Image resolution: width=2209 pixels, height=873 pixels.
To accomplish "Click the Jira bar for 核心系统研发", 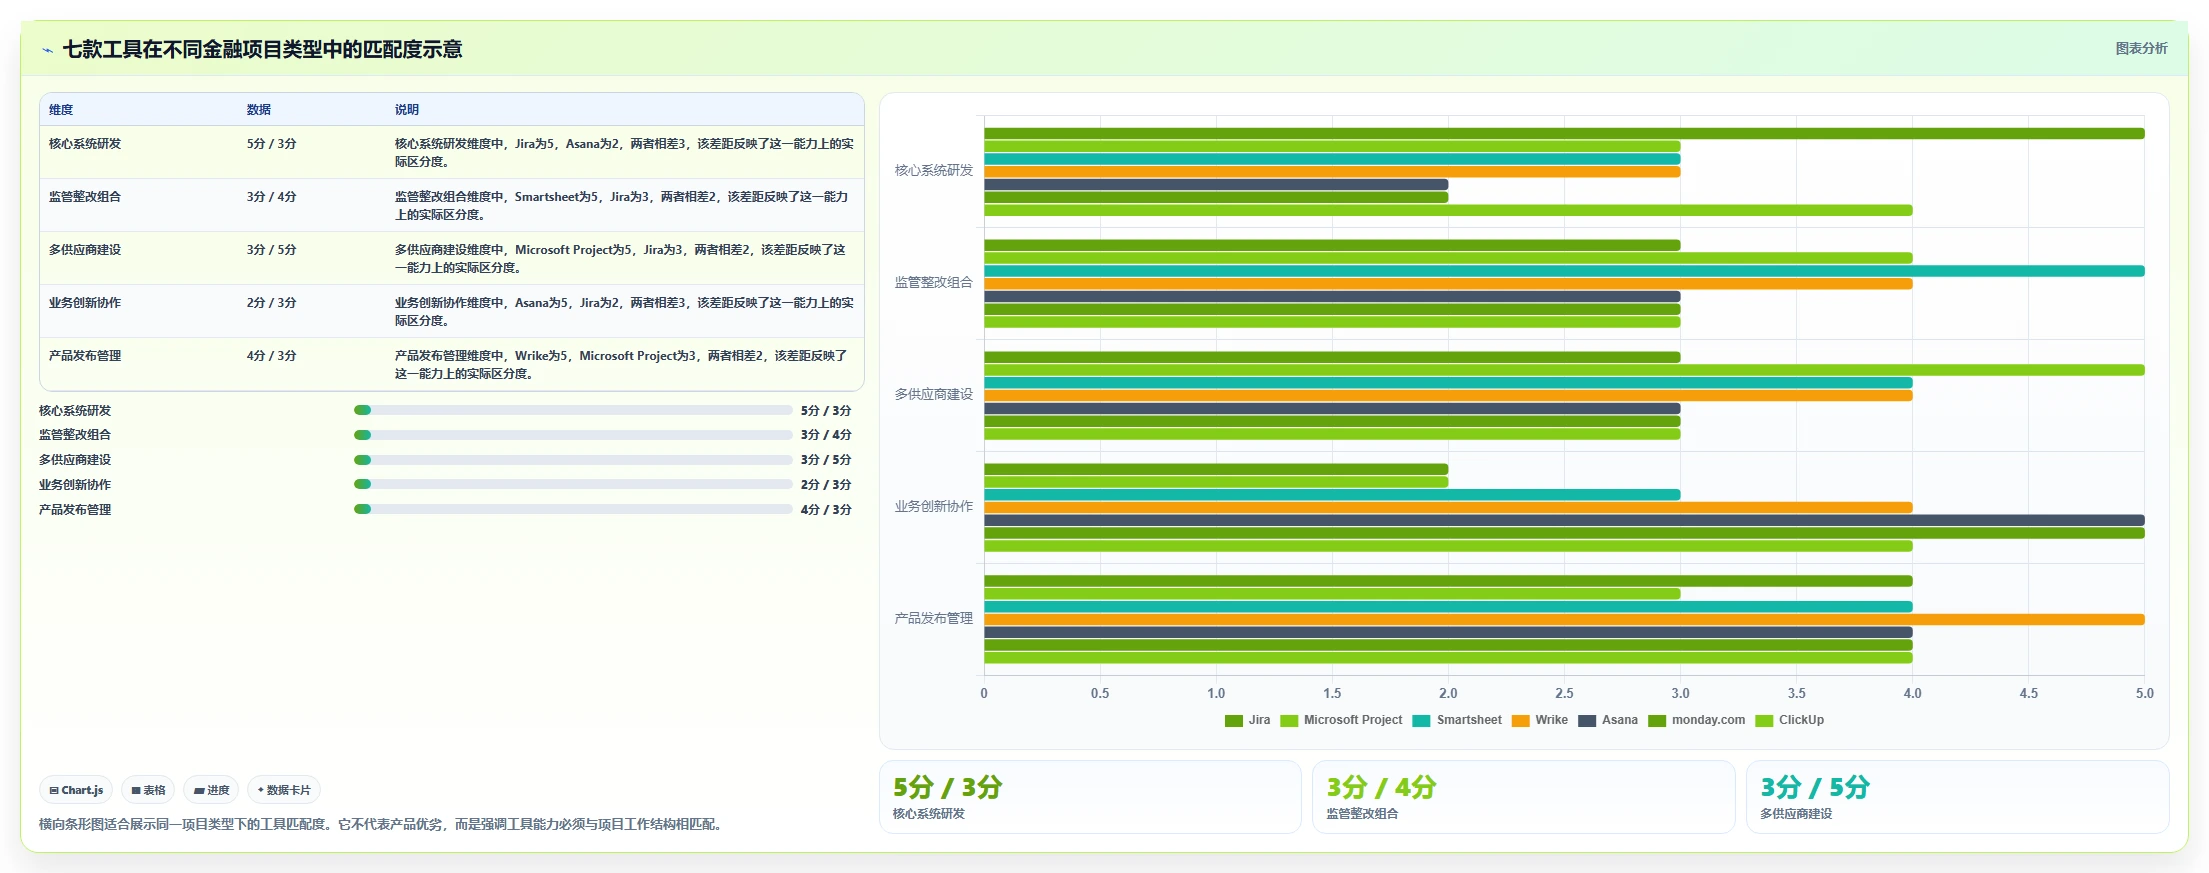I will [1564, 133].
